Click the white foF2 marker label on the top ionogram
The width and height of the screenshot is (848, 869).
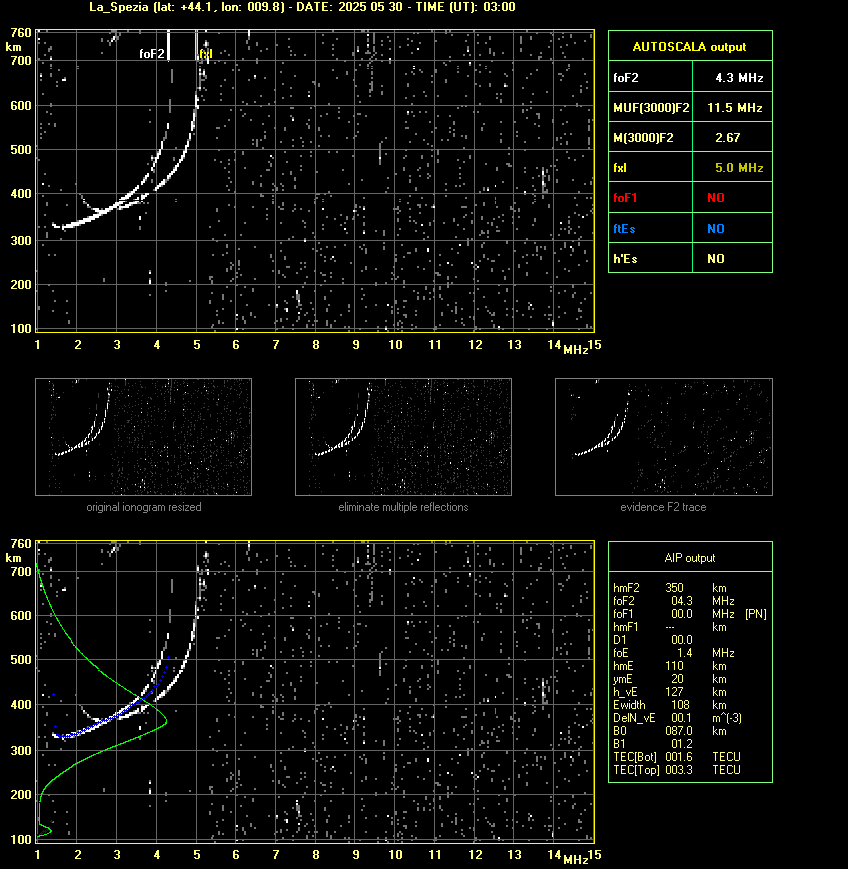pos(151,54)
